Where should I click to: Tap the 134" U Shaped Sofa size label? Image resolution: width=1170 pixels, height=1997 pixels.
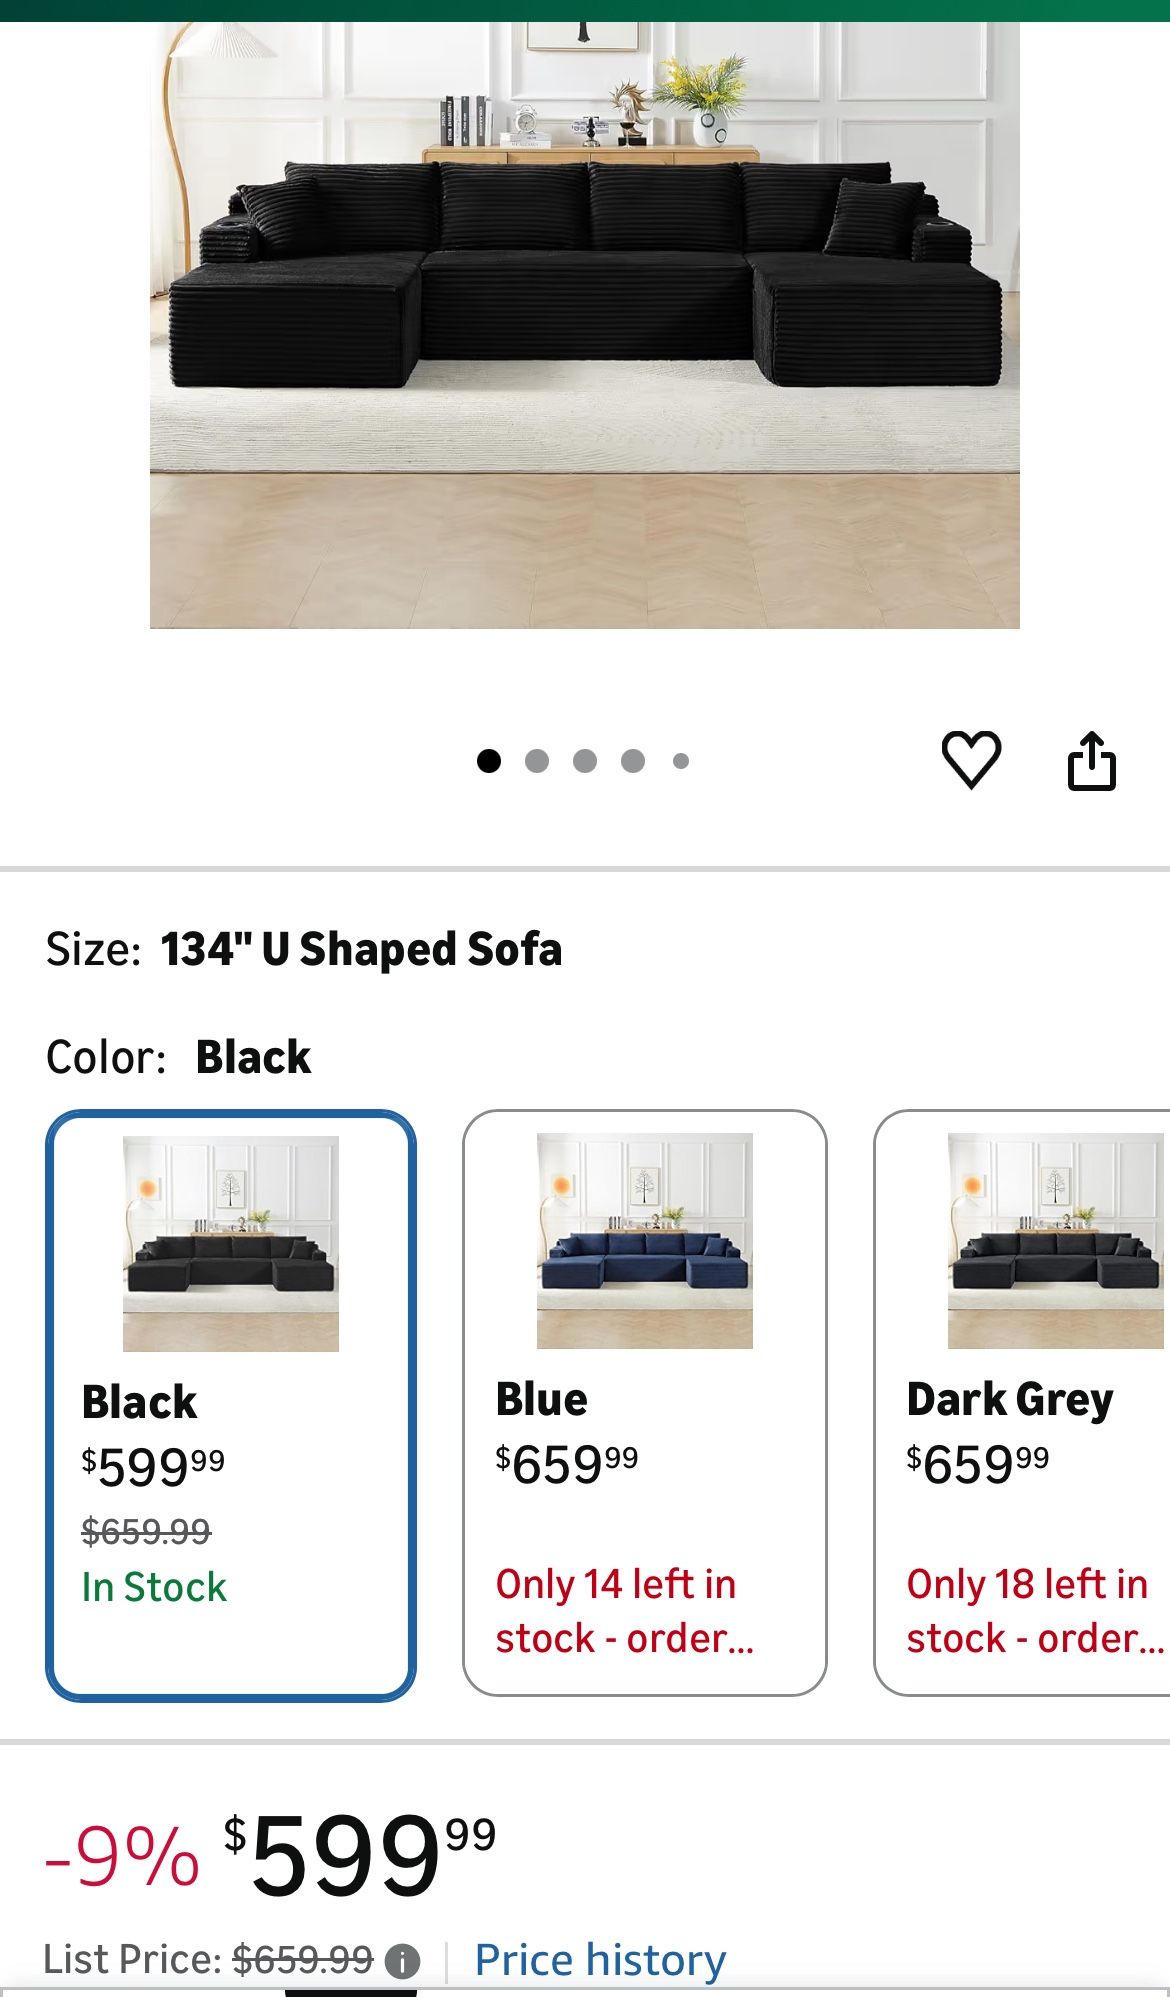pyautogui.click(x=361, y=949)
